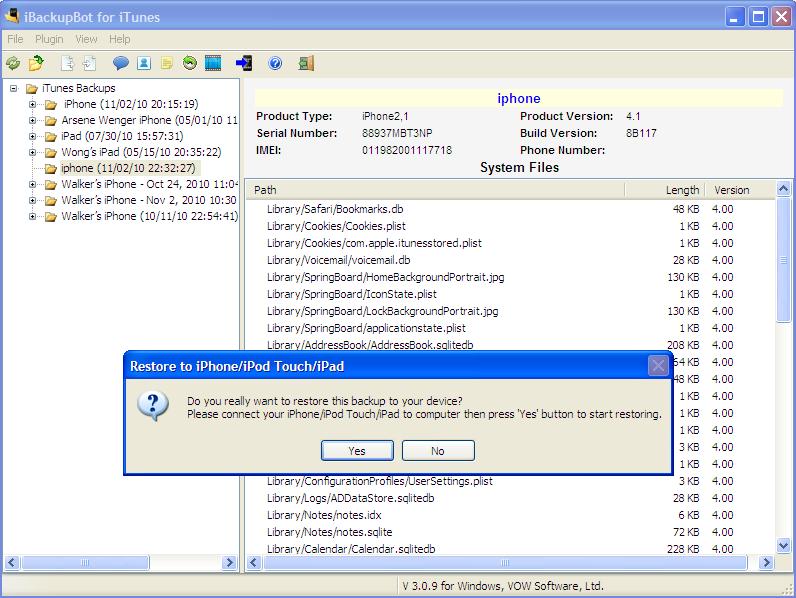Viewport: 796px width, 598px height.
Task: Click tree panel scroll right arrow
Action: [x=229, y=562]
